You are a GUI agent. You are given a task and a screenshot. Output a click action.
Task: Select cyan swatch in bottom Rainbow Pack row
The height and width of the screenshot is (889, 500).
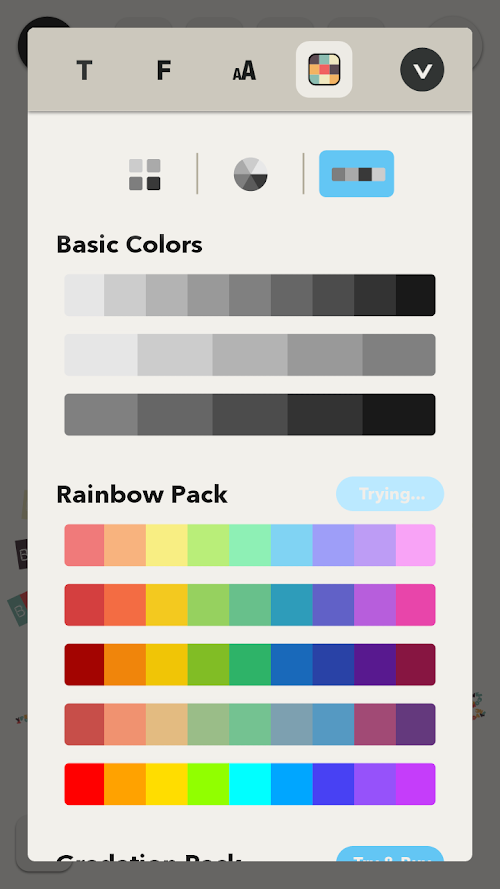tap(250, 784)
